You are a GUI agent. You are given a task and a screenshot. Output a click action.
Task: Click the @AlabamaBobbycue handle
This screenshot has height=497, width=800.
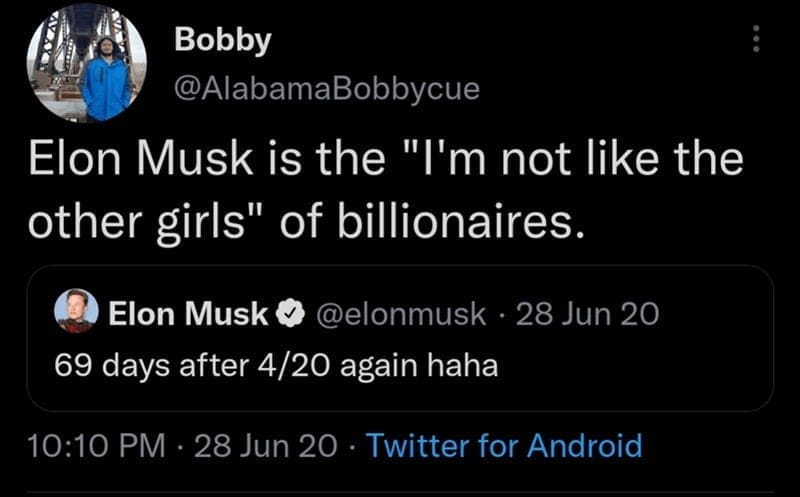point(327,89)
